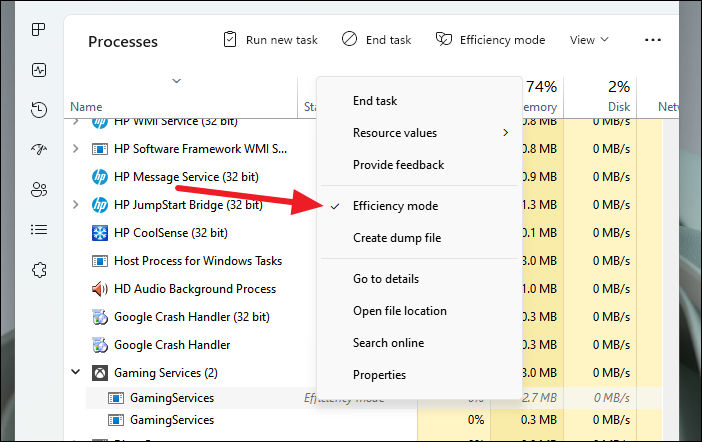Open the Processes page icon in sidebar
702x442 pixels.
pos(39,30)
